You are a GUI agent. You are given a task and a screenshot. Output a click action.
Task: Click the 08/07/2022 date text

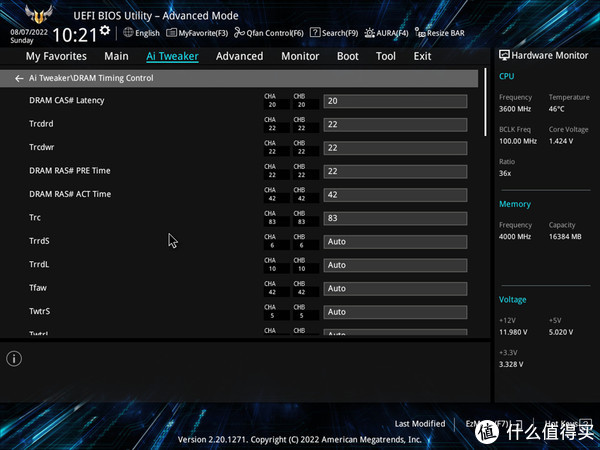tap(29, 32)
